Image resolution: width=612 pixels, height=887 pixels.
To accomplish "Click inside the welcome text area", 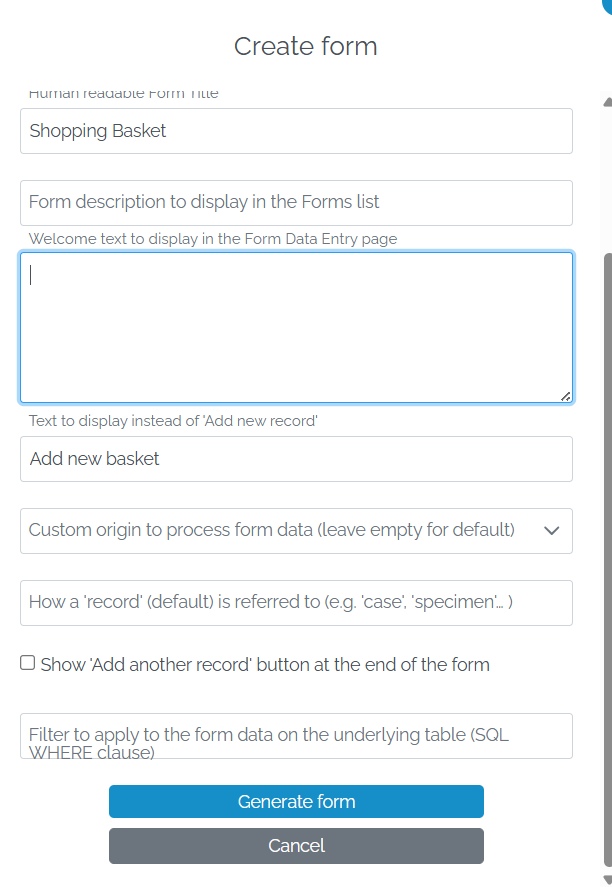I will pos(296,327).
